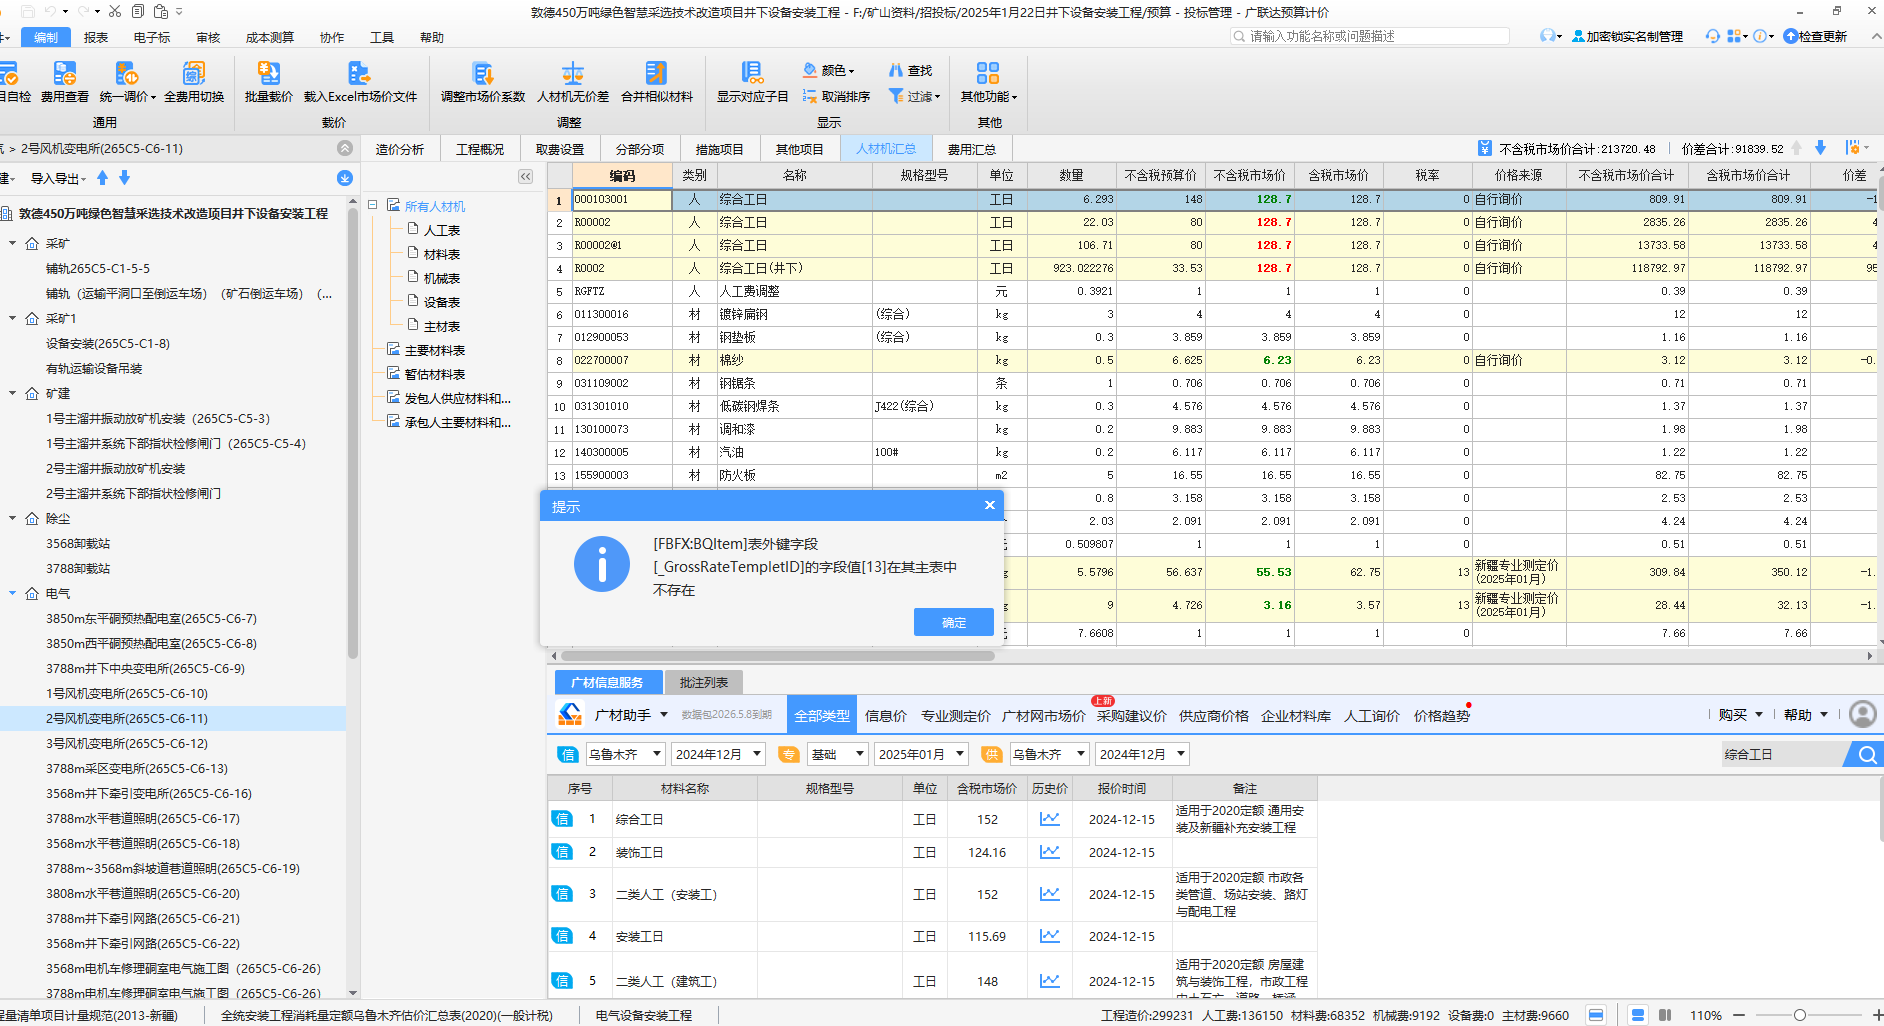Click 加密锁实名制管理 link
This screenshot has width=1884, height=1026.
[1628, 36]
